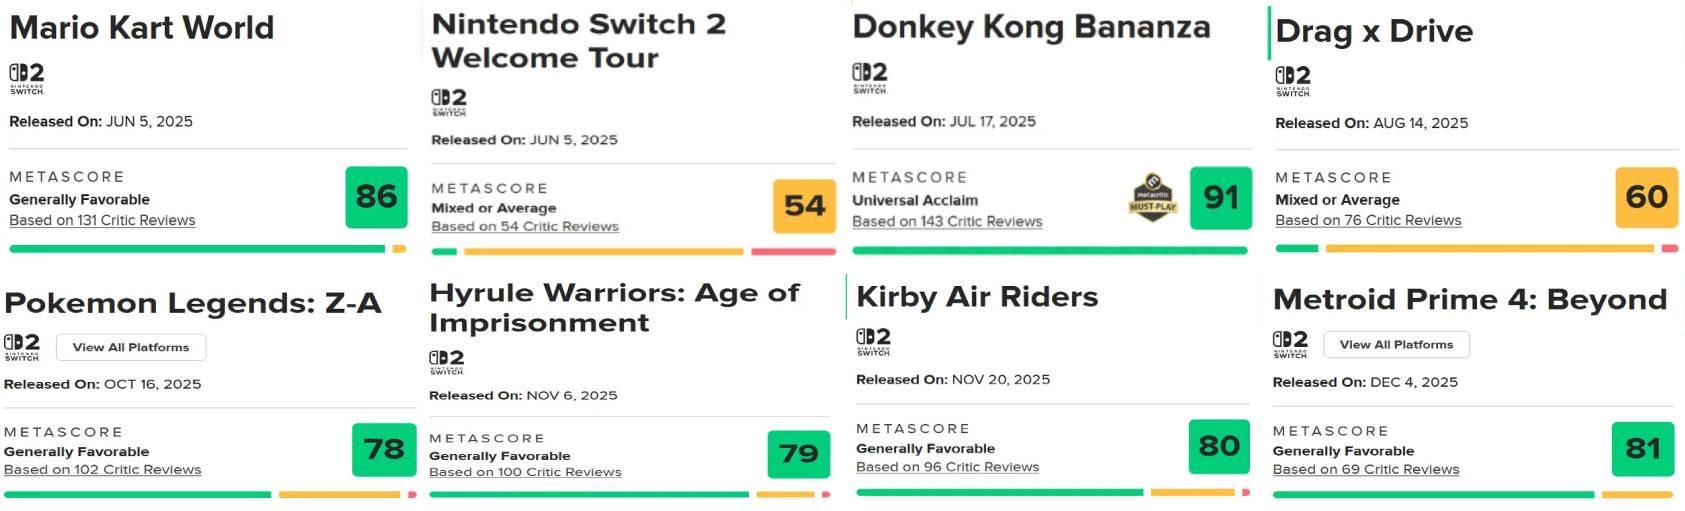
Task: Click the Metacritic Must-Play badge
Action: point(1153,197)
